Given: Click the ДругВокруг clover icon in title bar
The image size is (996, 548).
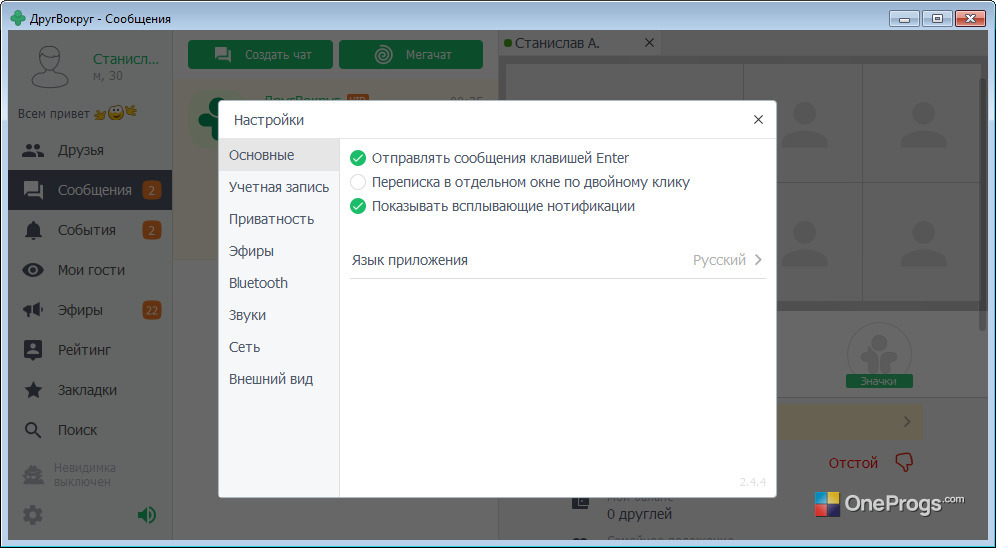Looking at the screenshot, I should coord(18,18).
